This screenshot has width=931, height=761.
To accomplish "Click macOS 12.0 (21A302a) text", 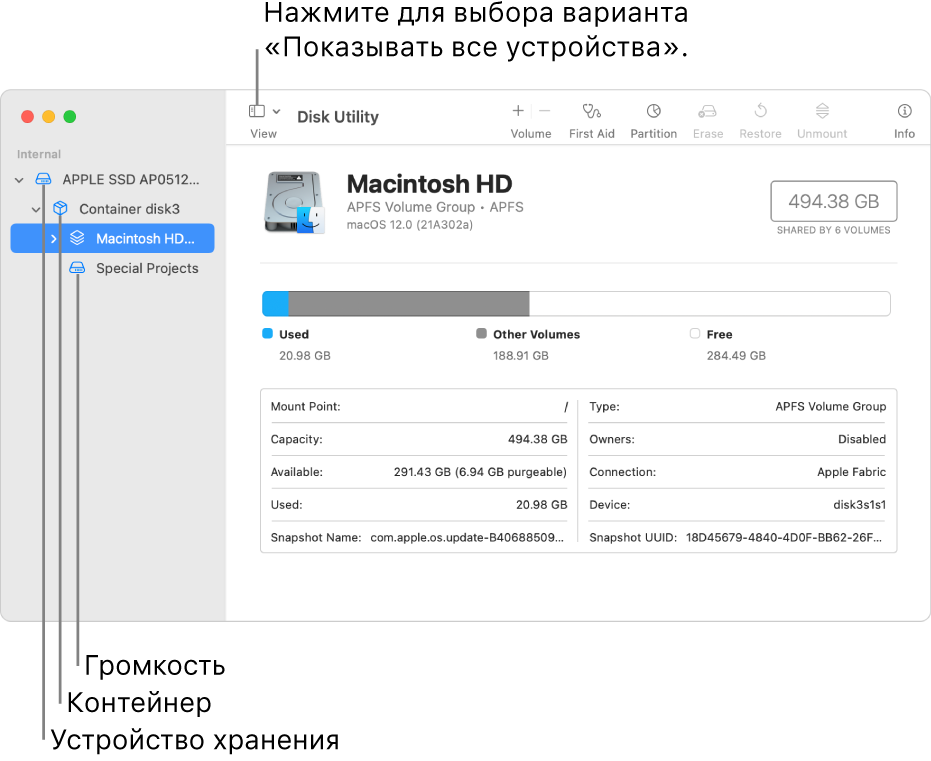I will (410, 225).
